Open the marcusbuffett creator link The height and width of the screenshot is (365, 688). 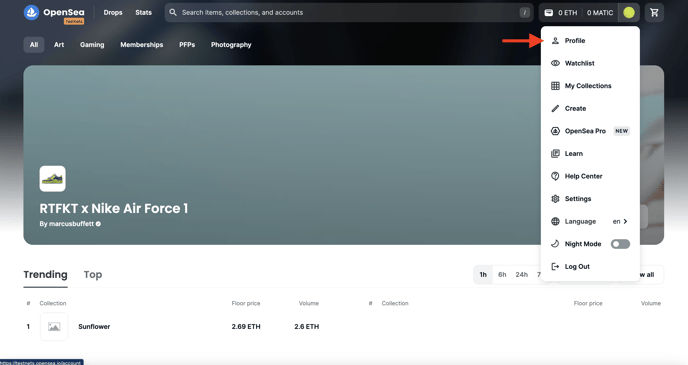(71, 224)
